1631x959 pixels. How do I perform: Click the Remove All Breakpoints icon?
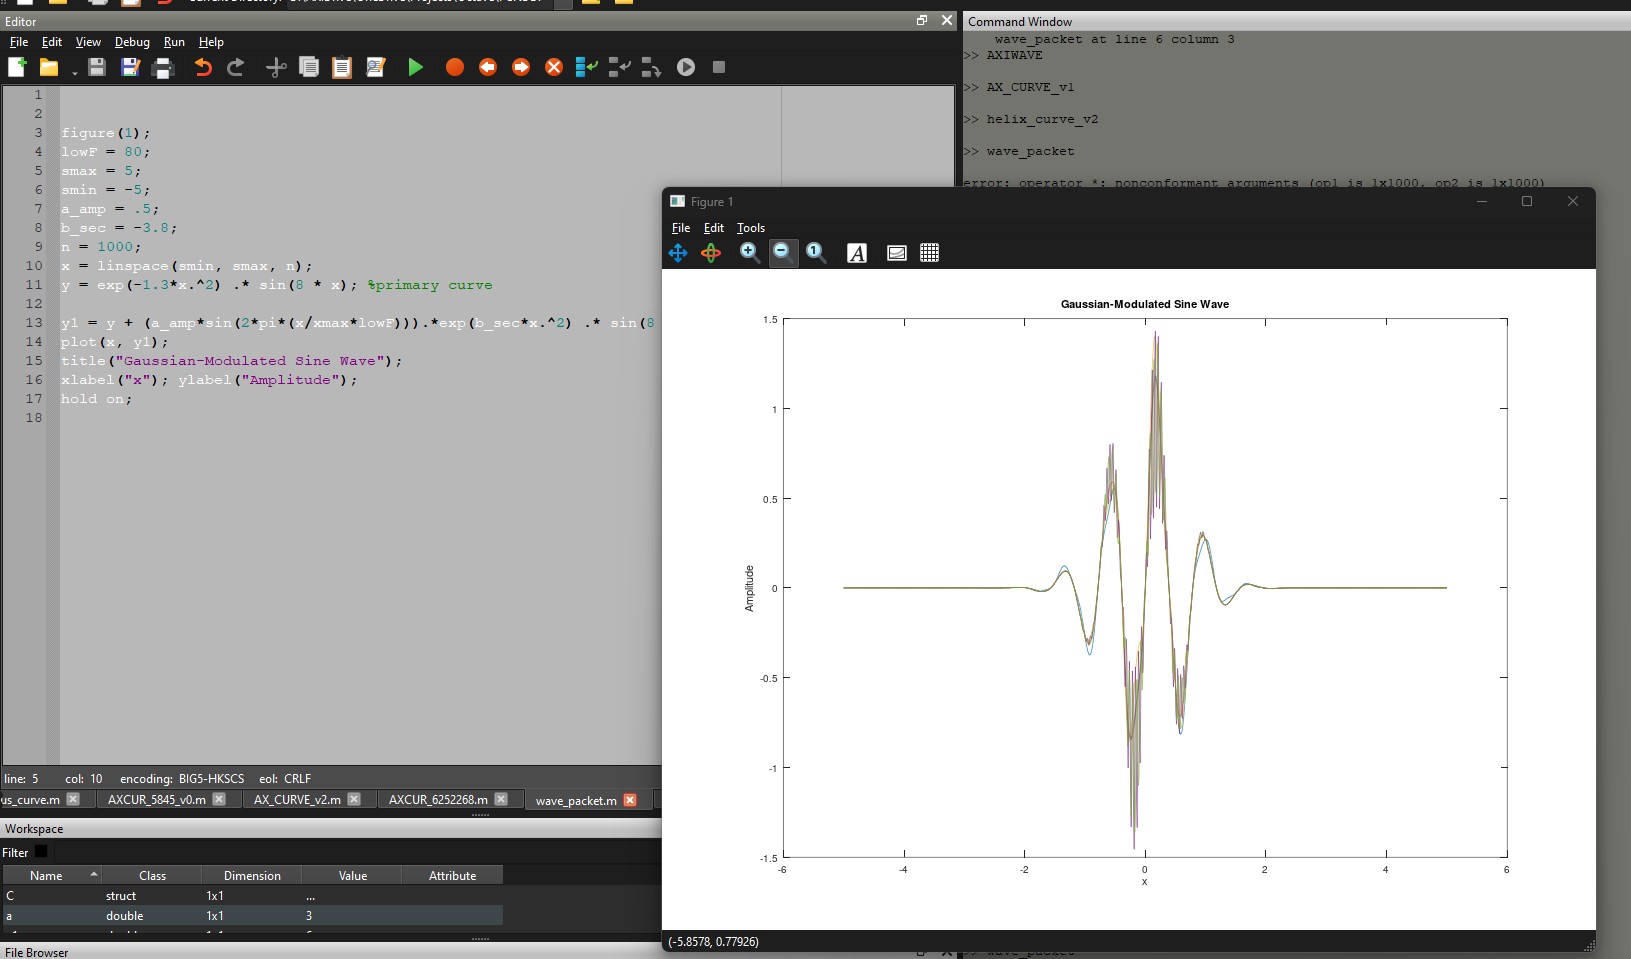pyautogui.click(x=553, y=67)
